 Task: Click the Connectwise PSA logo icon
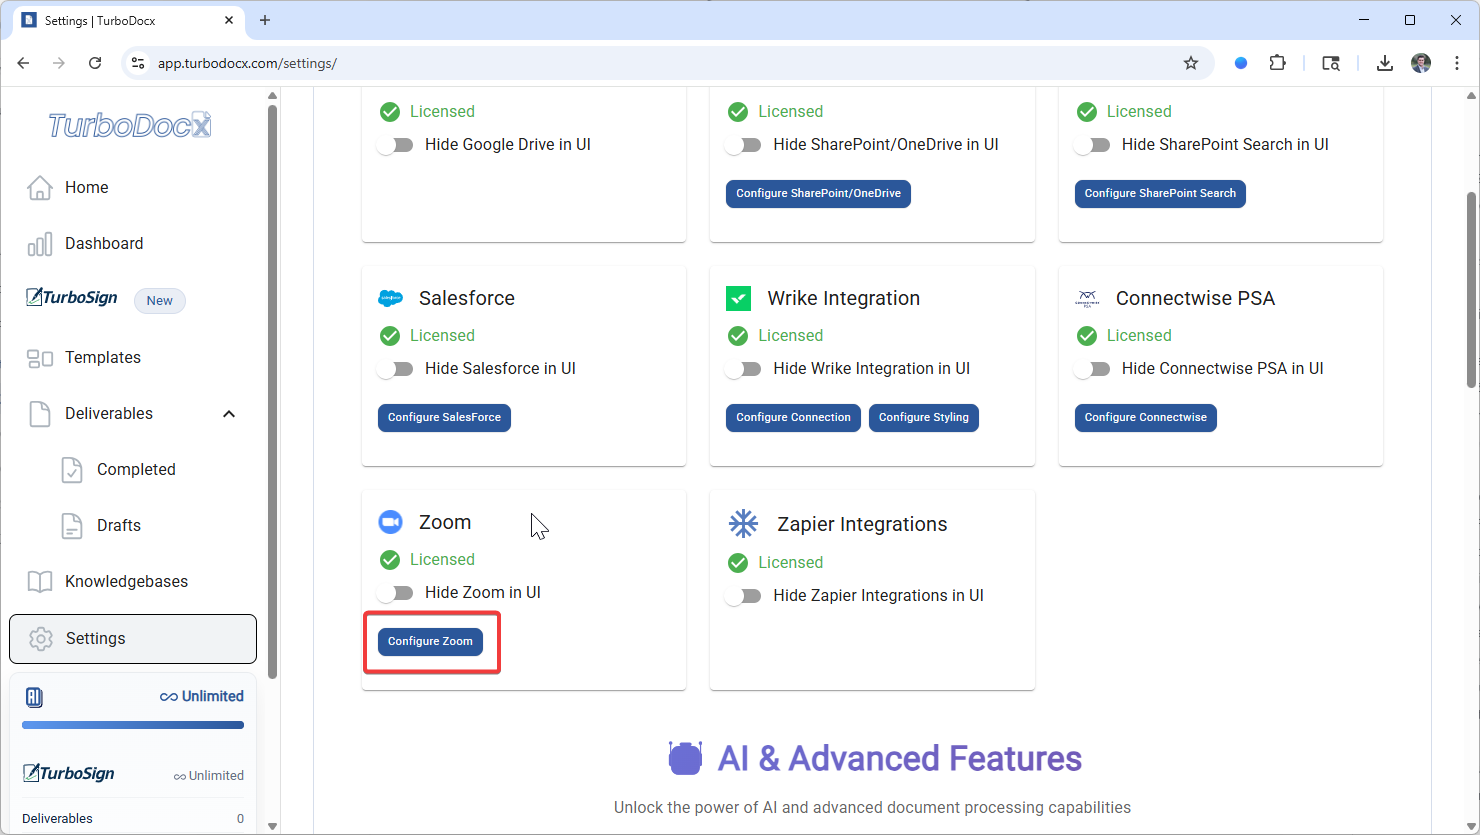click(1087, 298)
